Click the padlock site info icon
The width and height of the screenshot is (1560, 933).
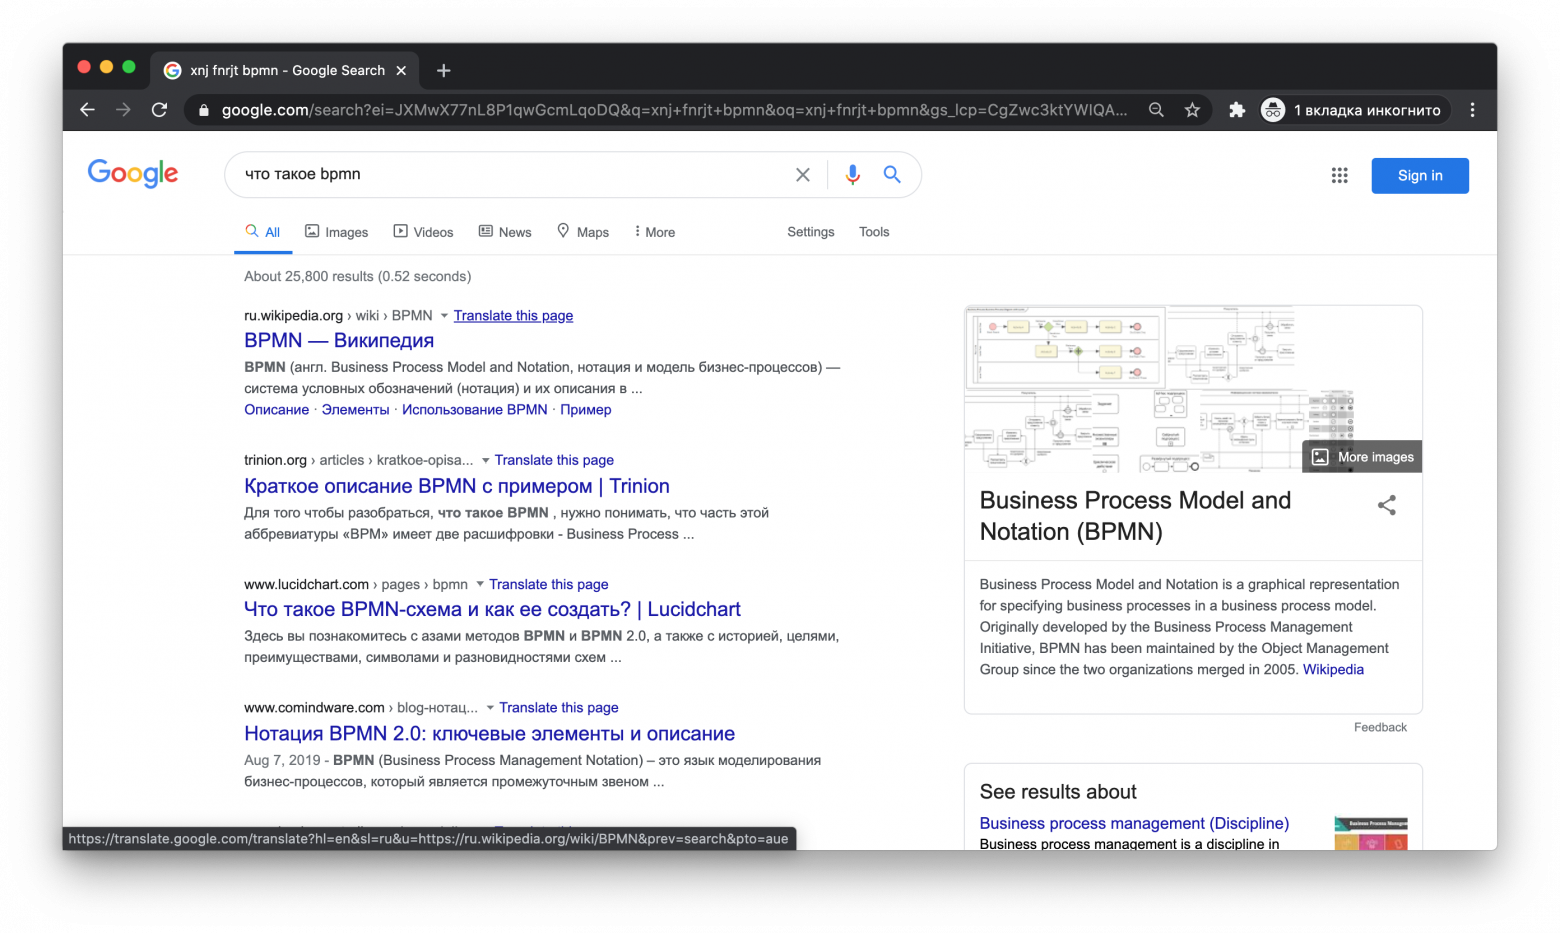[x=204, y=110]
